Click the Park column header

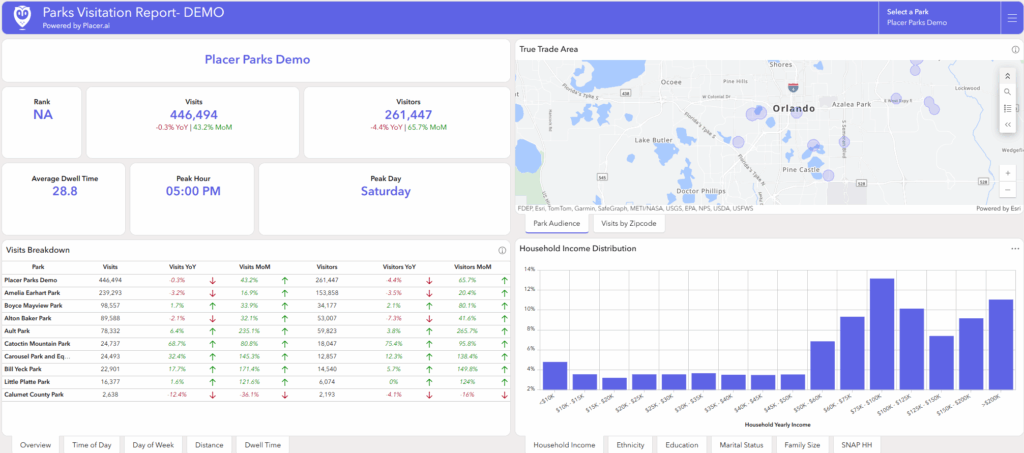38,267
